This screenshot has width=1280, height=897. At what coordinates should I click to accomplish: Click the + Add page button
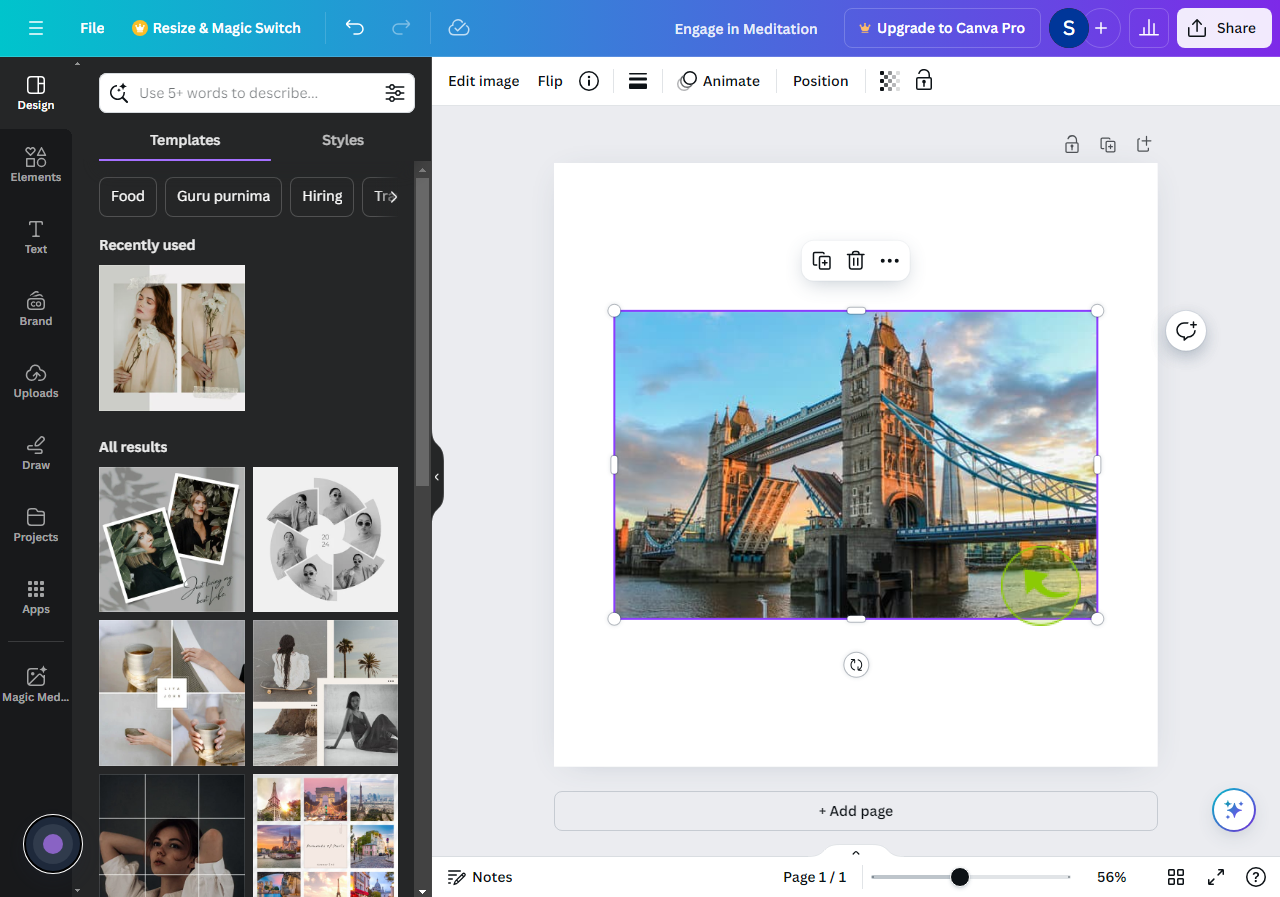tap(856, 811)
